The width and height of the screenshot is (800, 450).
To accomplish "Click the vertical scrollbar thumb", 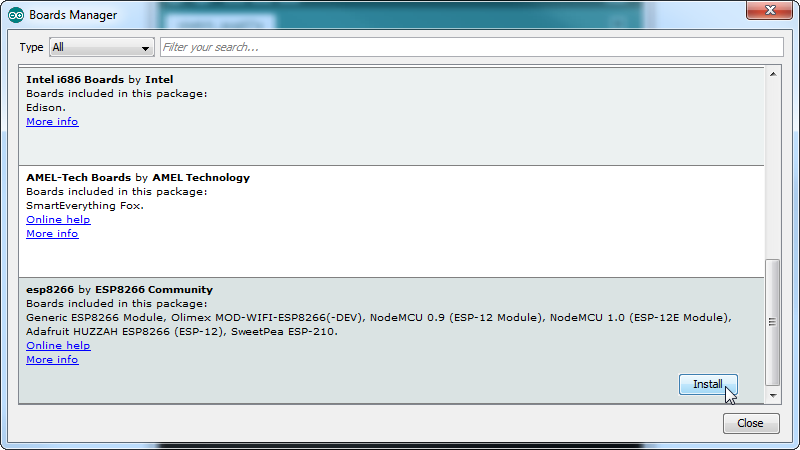I will [773, 322].
